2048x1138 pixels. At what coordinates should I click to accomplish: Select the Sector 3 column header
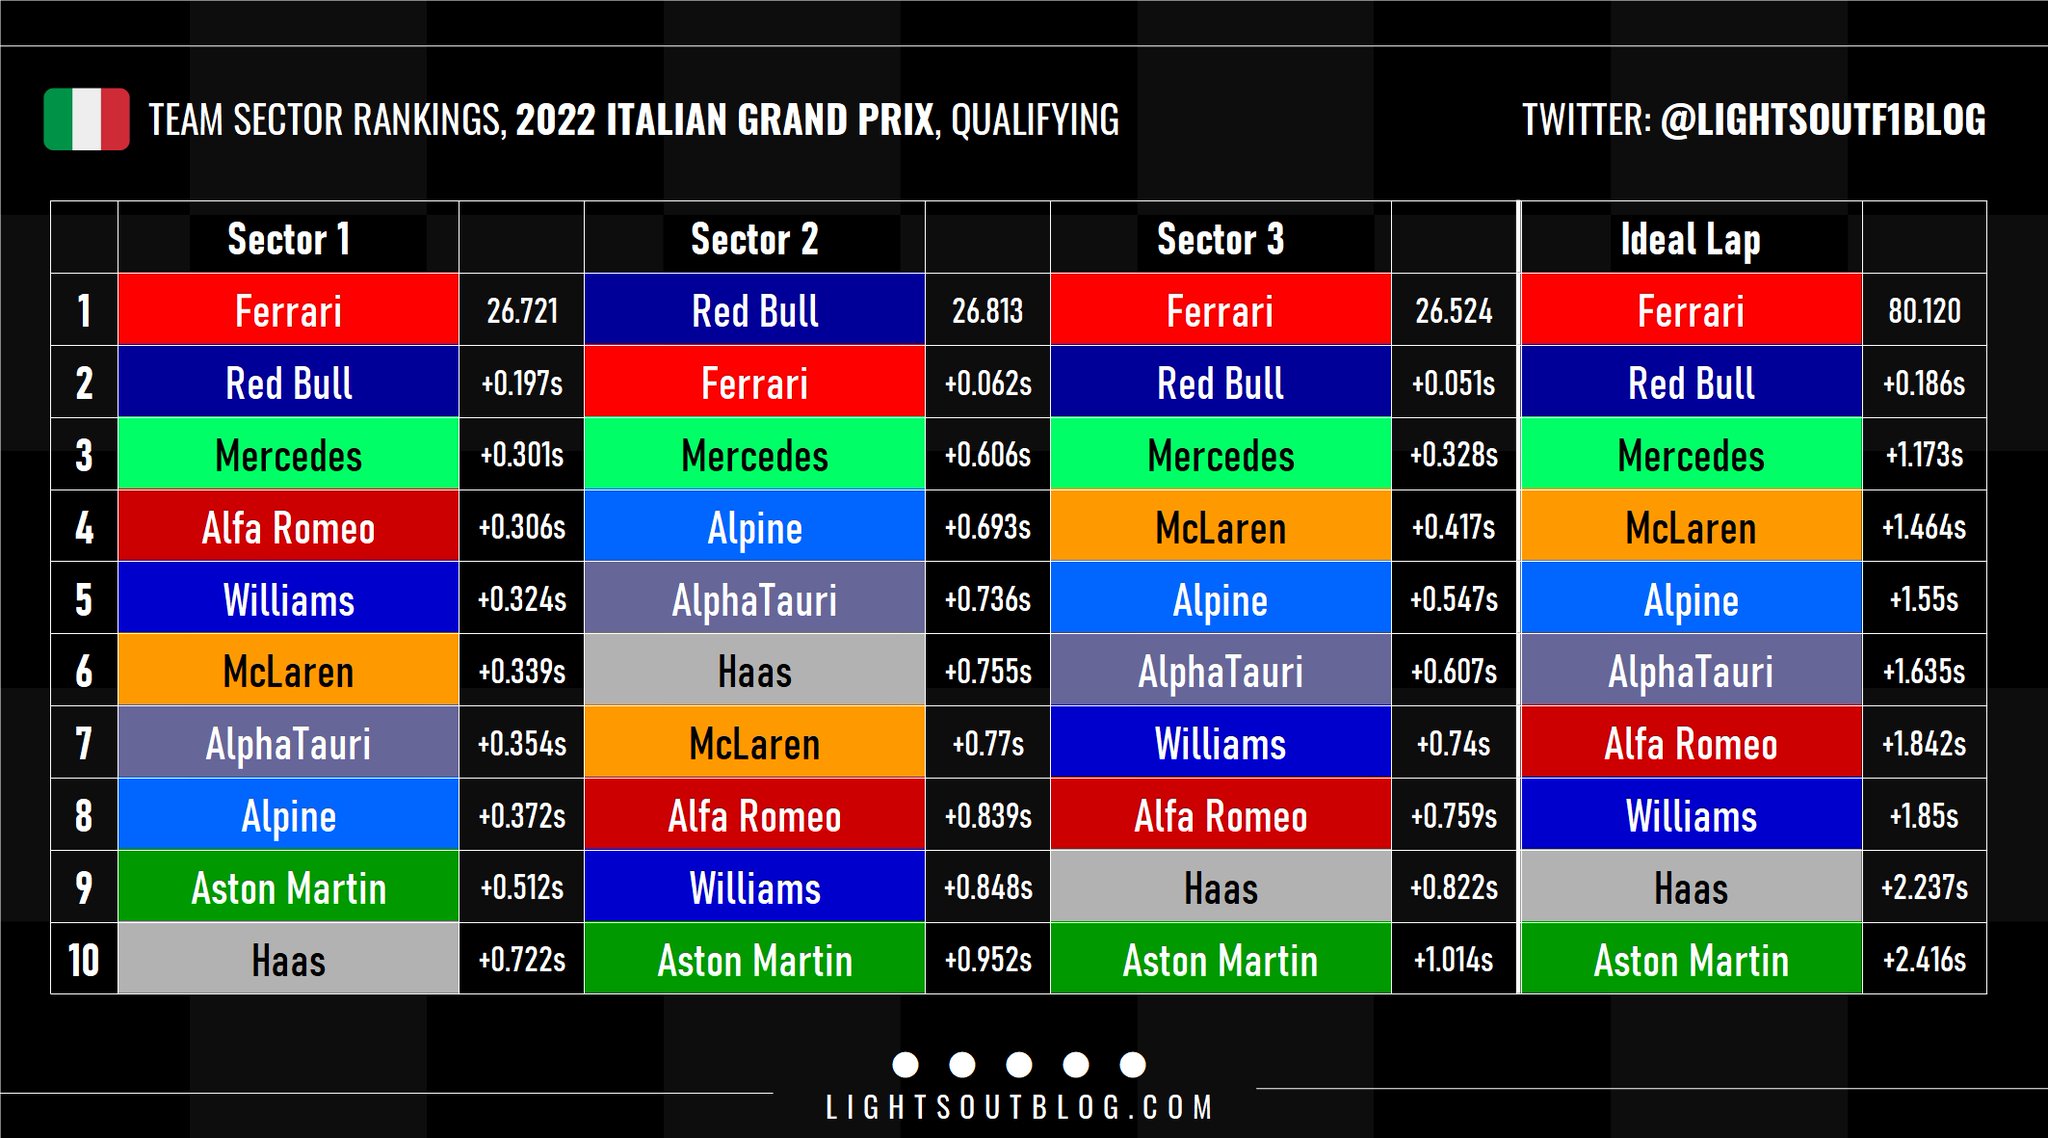(x=1220, y=239)
